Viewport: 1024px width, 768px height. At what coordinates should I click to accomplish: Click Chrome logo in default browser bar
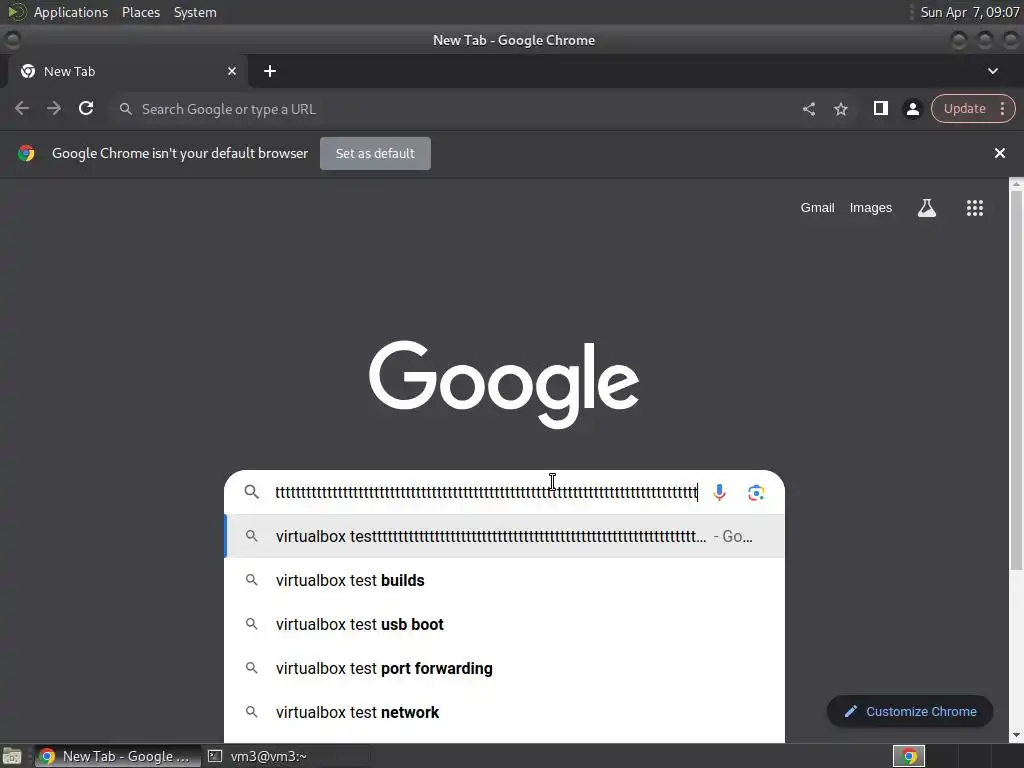(x=26, y=153)
